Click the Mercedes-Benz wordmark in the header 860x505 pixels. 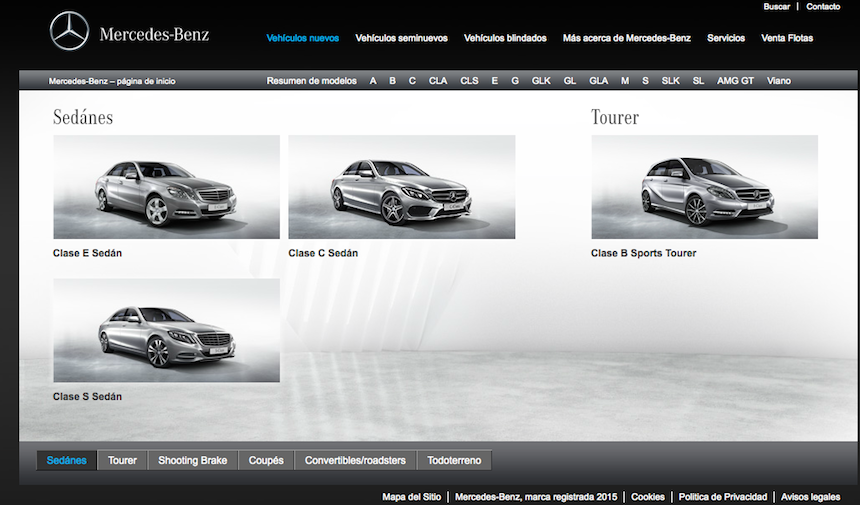pos(154,35)
